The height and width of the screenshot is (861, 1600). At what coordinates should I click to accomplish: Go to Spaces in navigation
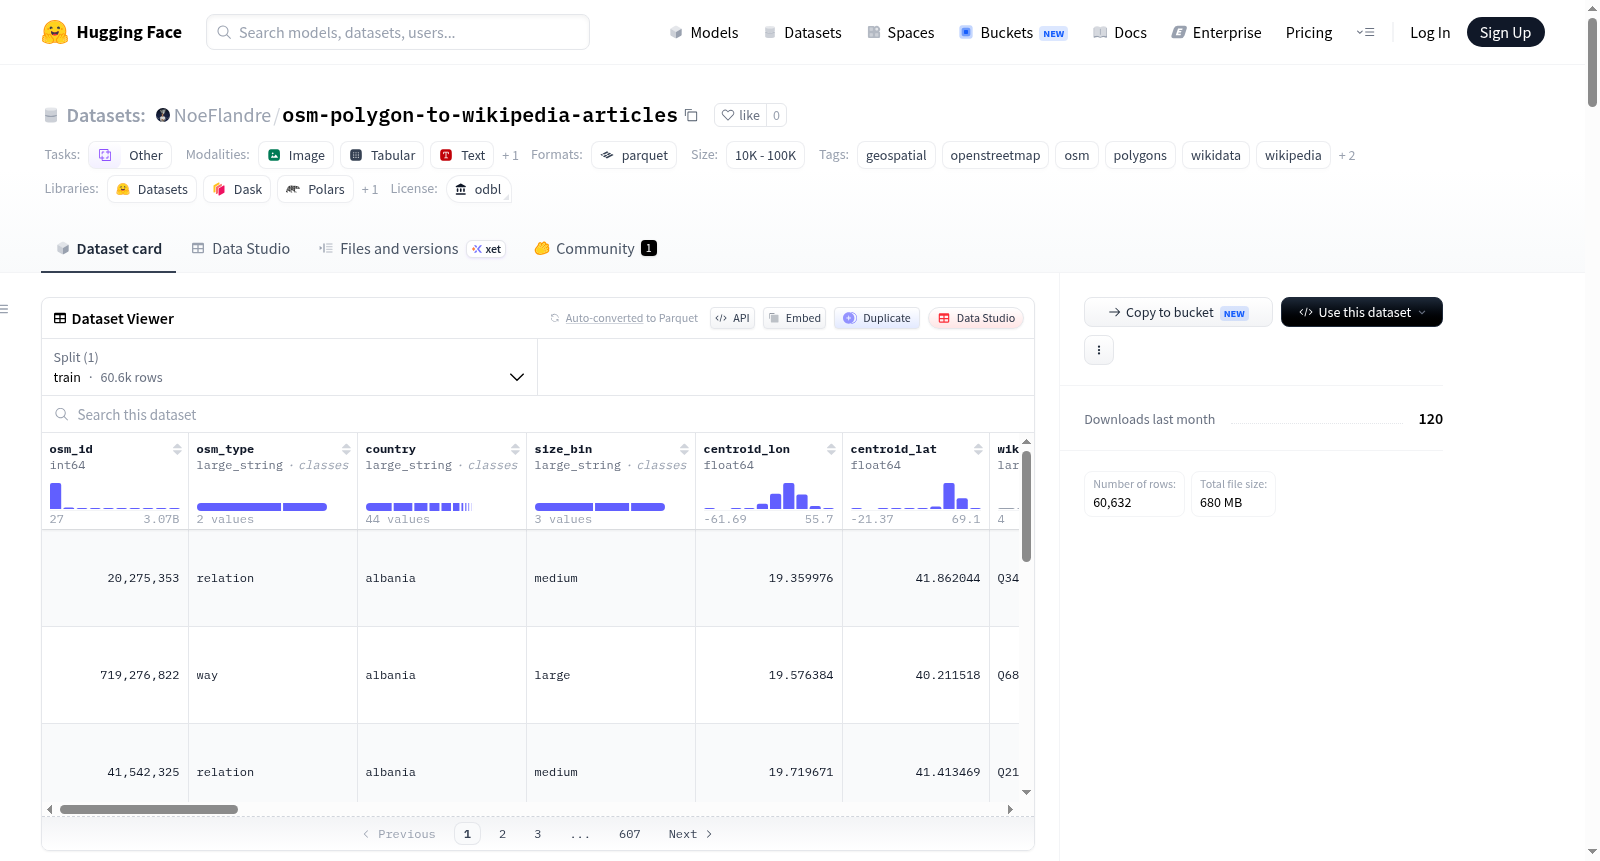(900, 32)
